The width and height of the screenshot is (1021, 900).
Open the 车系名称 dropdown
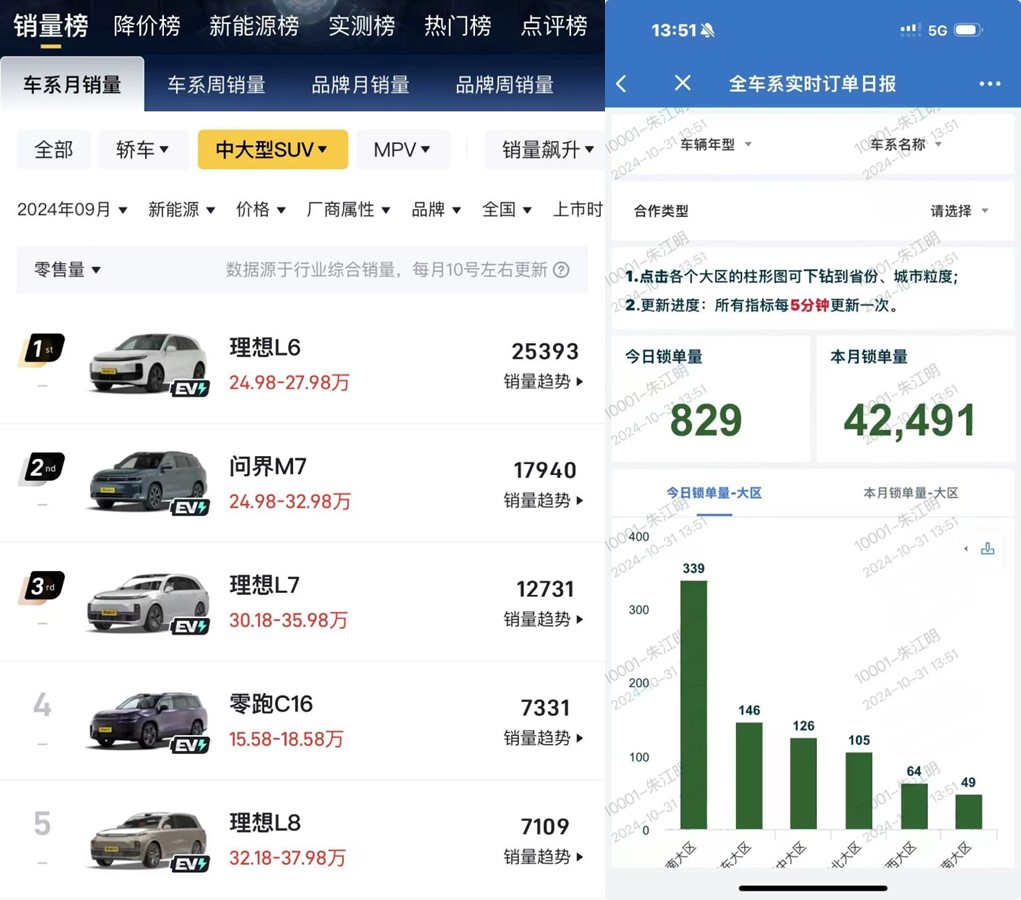(x=906, y=145)
